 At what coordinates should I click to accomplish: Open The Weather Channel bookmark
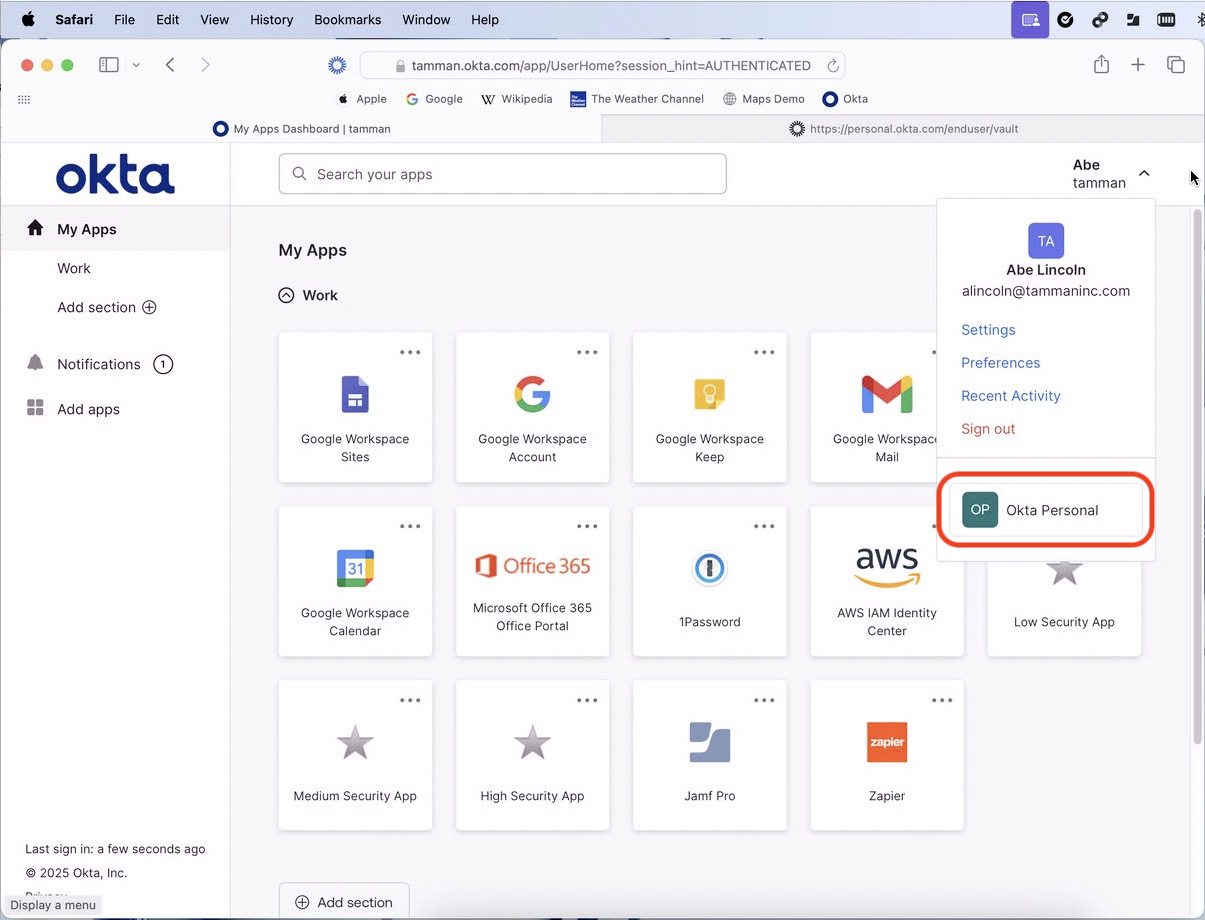(636, 99)
